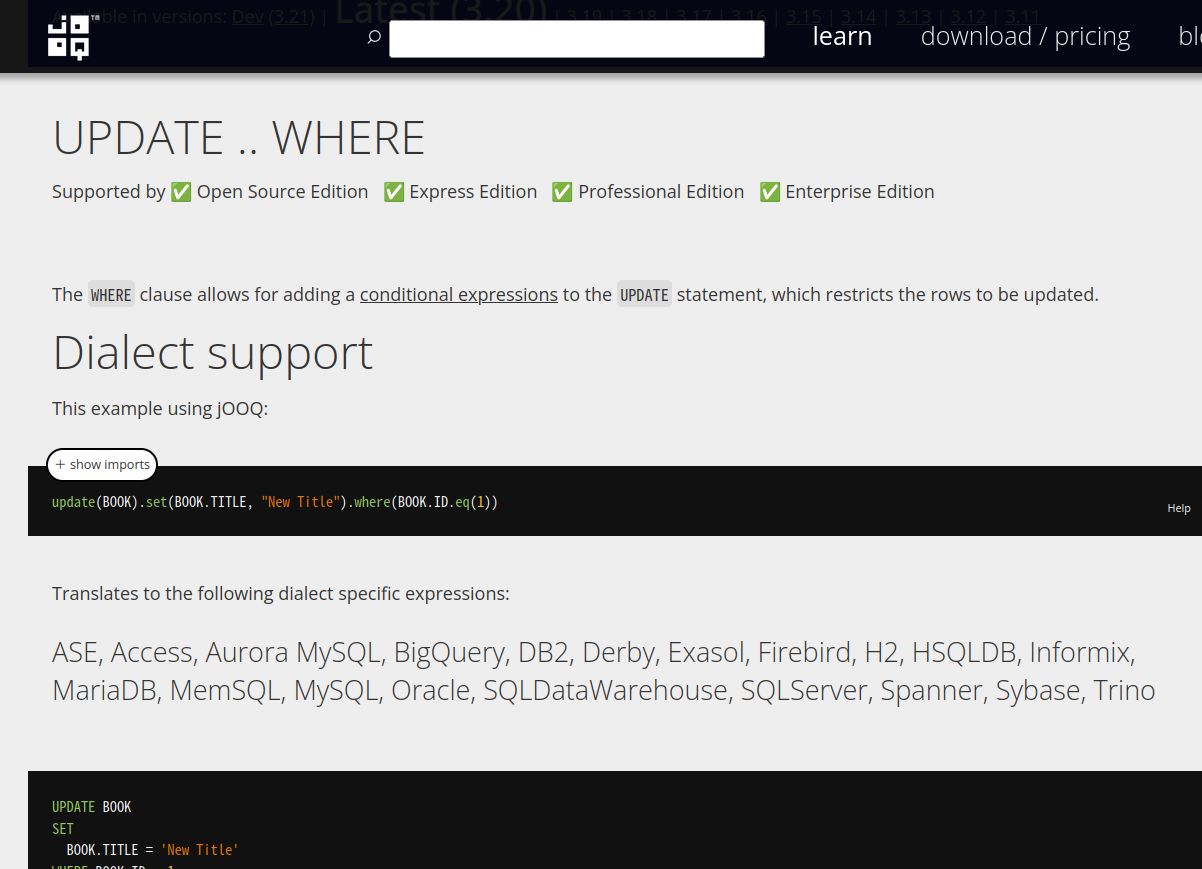Click the magnifying glass search icon

click(x=374, y=37)
